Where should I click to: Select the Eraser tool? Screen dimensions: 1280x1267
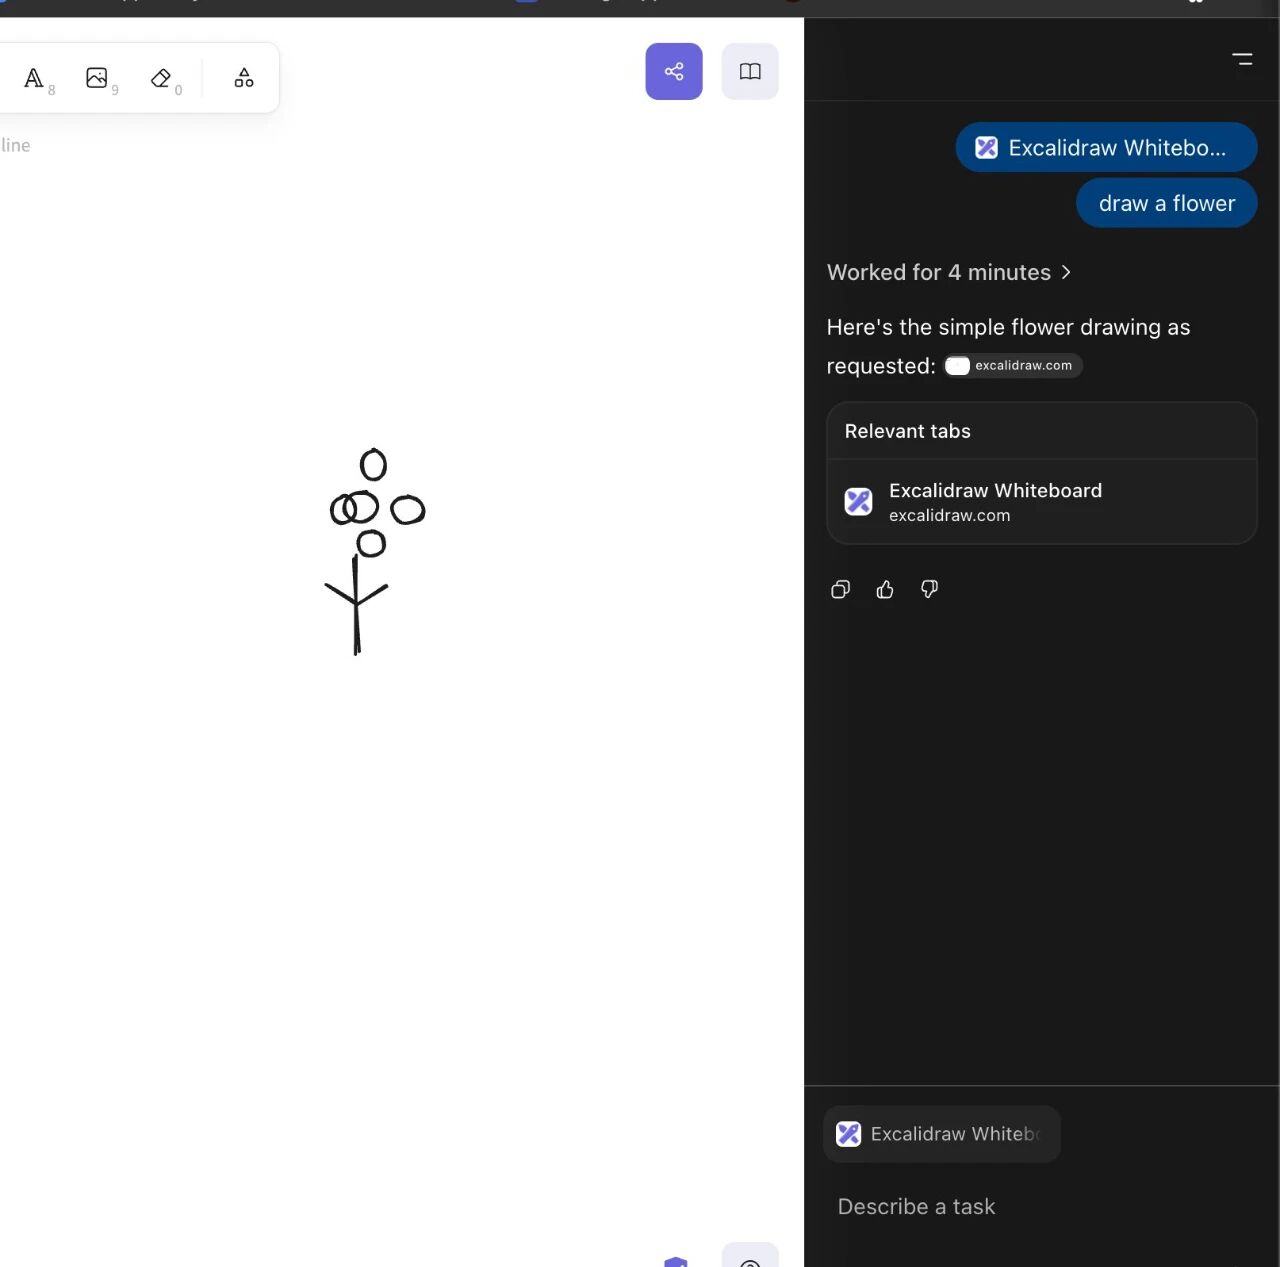click(161, 78)
